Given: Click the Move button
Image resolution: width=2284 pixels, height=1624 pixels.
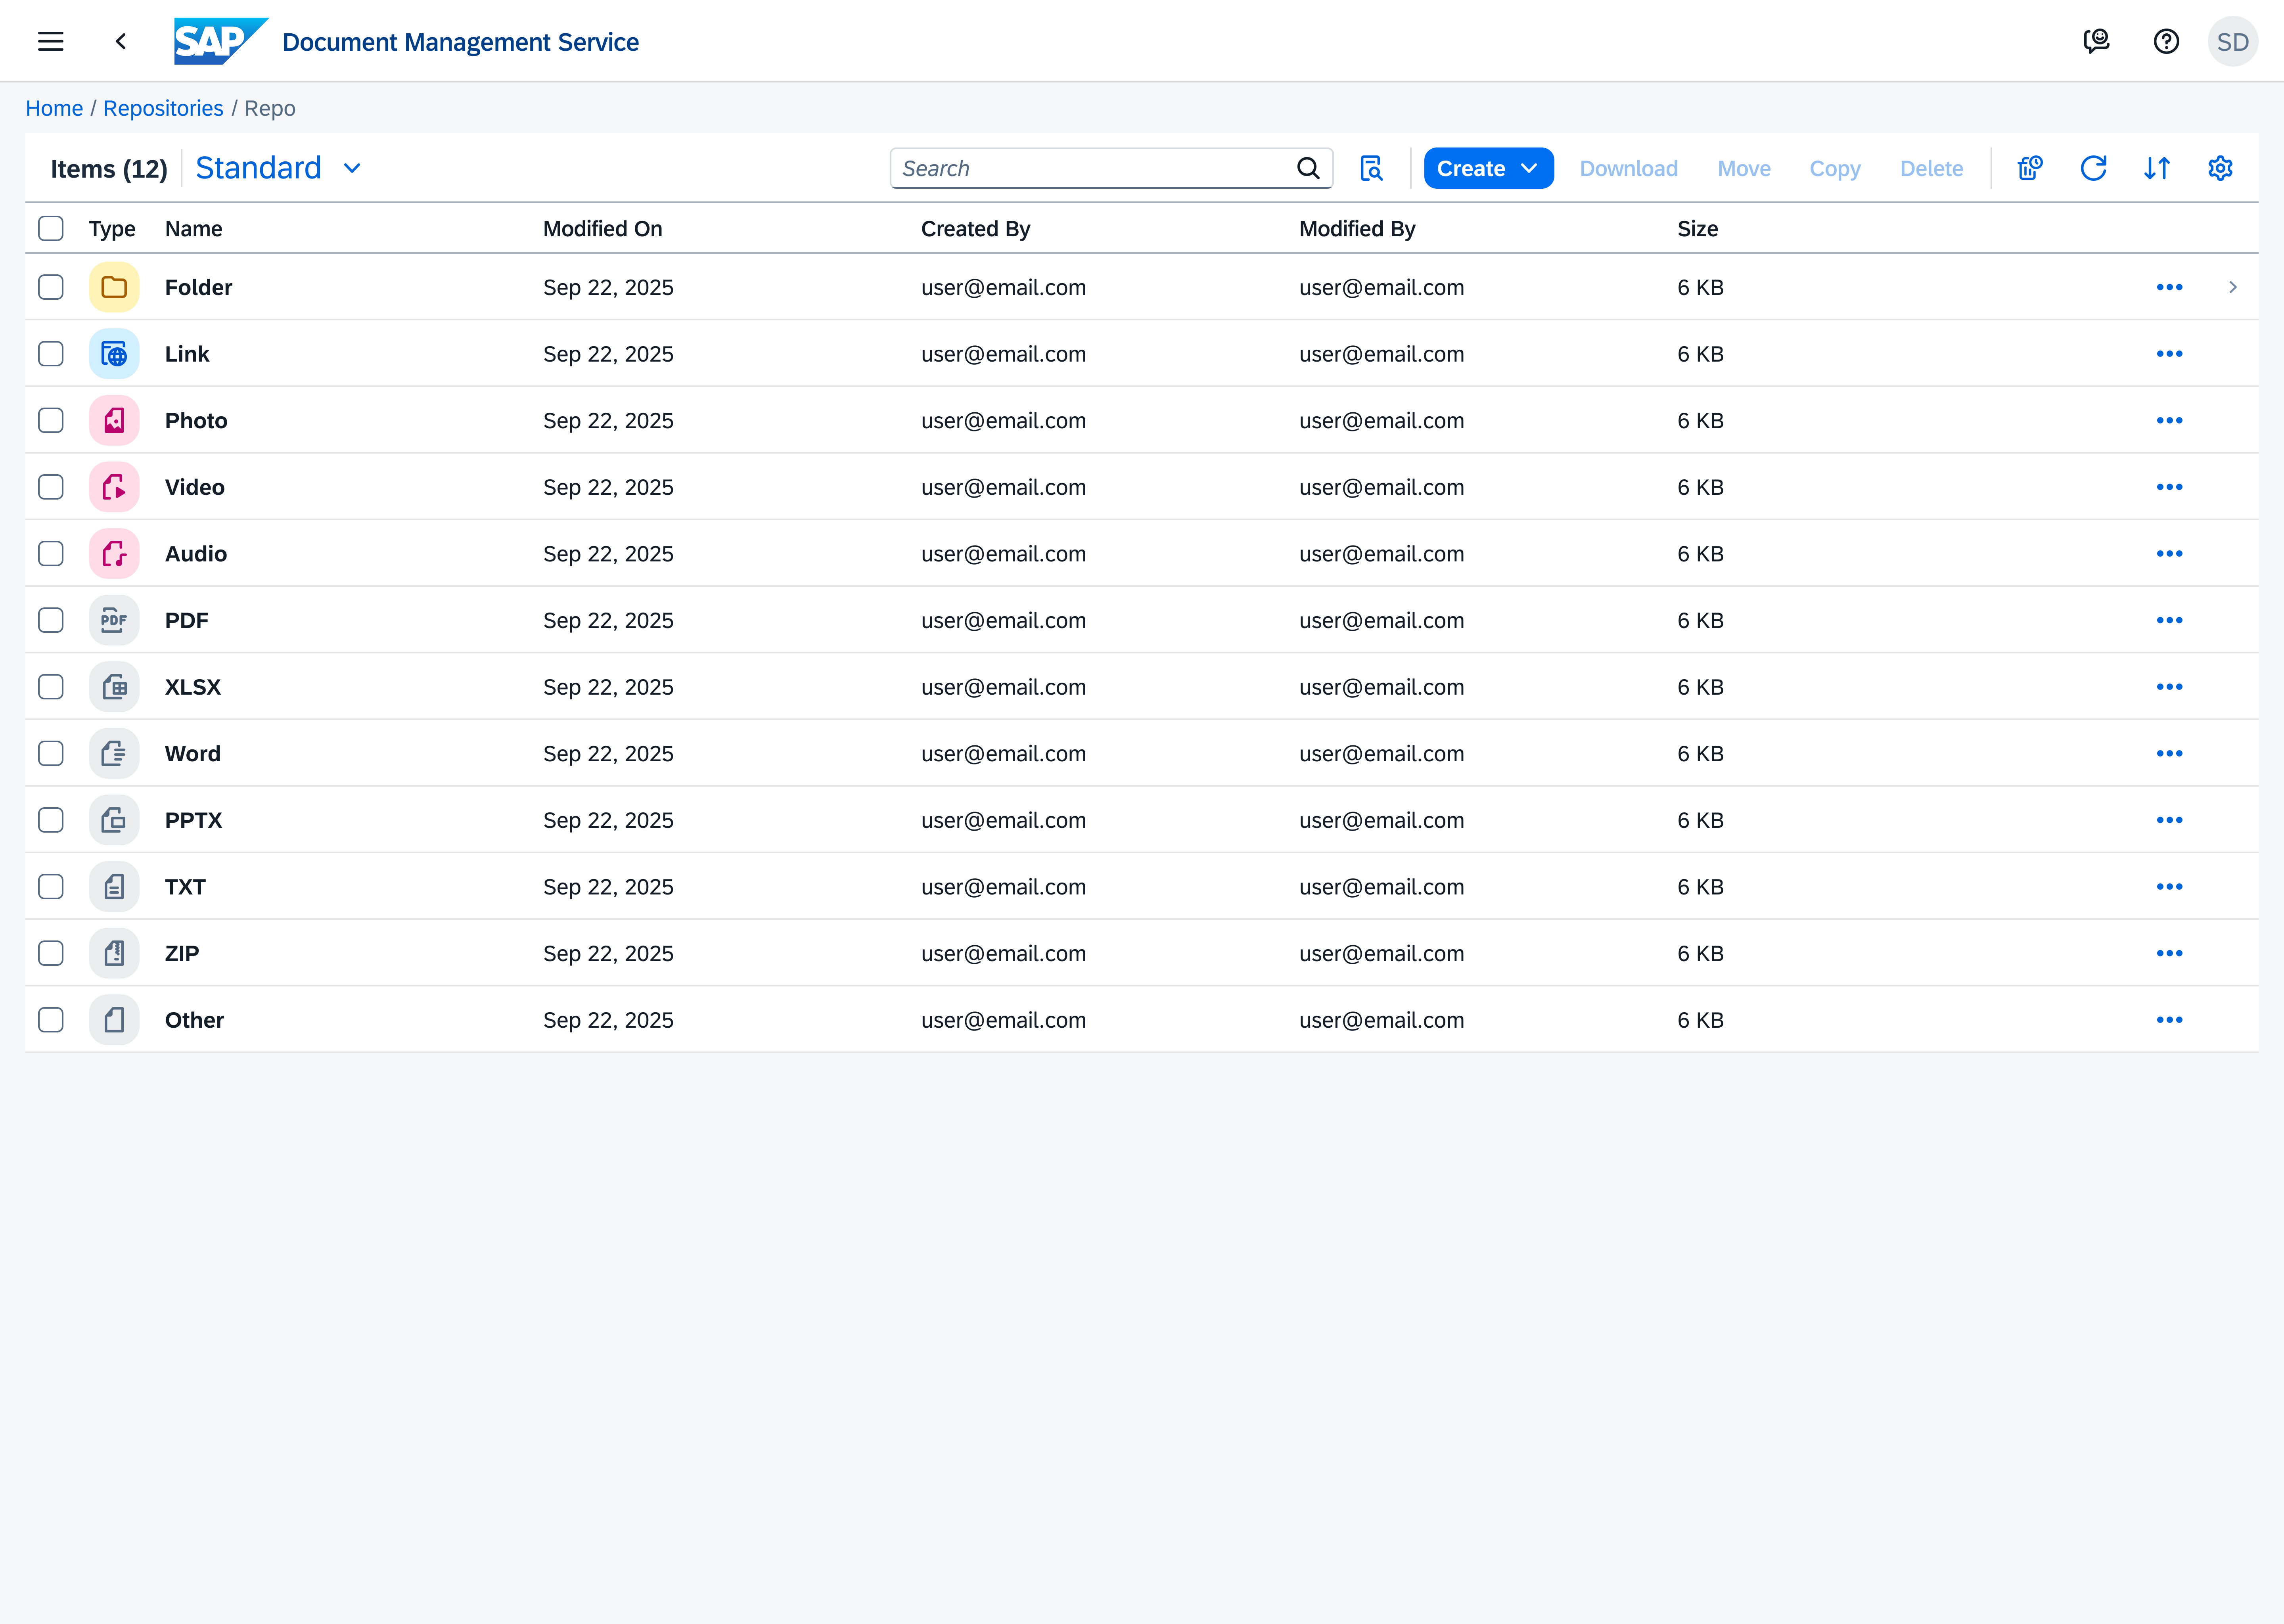Looking at the screenshot, I should [x=1744, y=168].
